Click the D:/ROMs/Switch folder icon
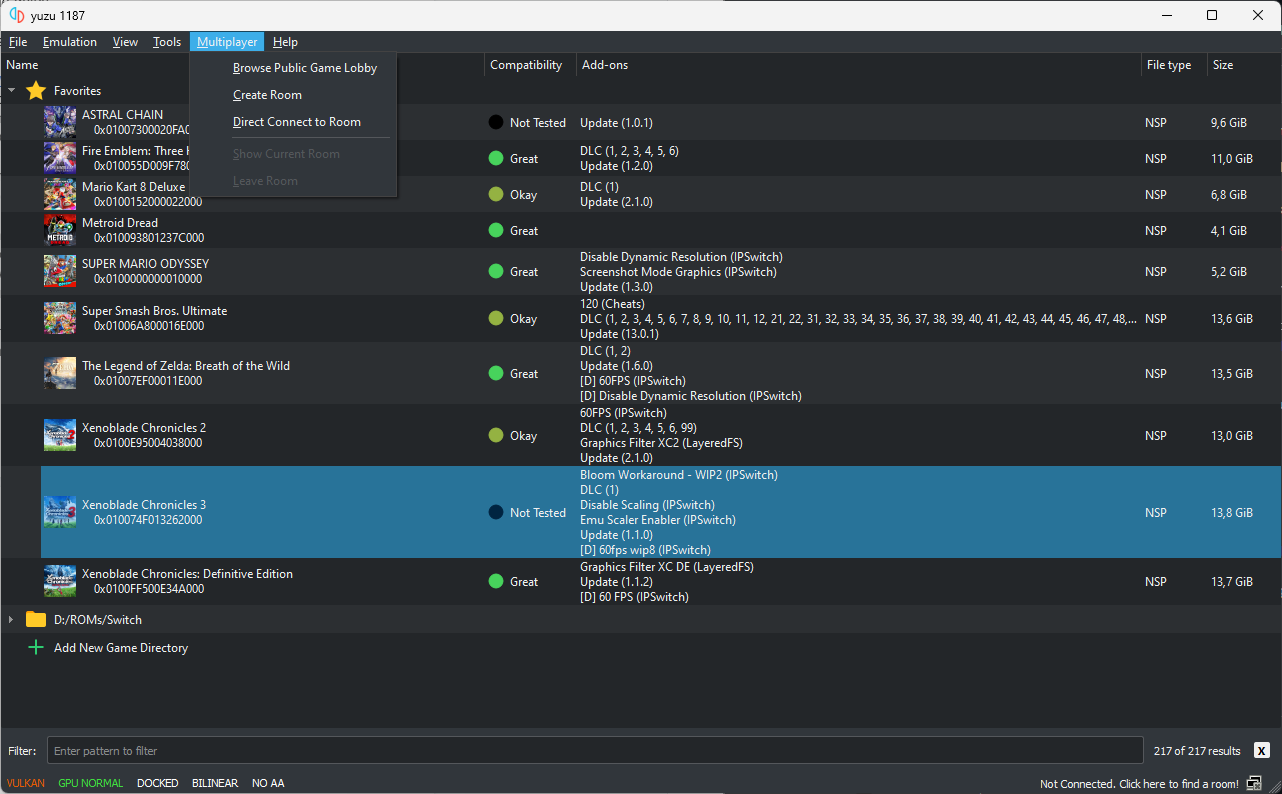Image resolution: width=1282 pixels, height=794 pixels. (x=36, y=619)
